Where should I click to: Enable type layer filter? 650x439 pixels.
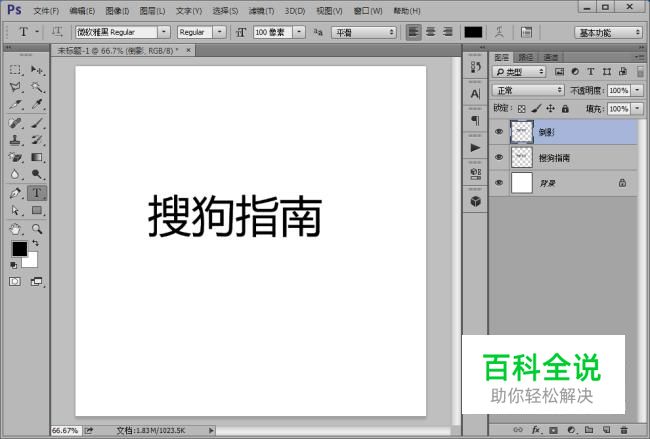591,72
